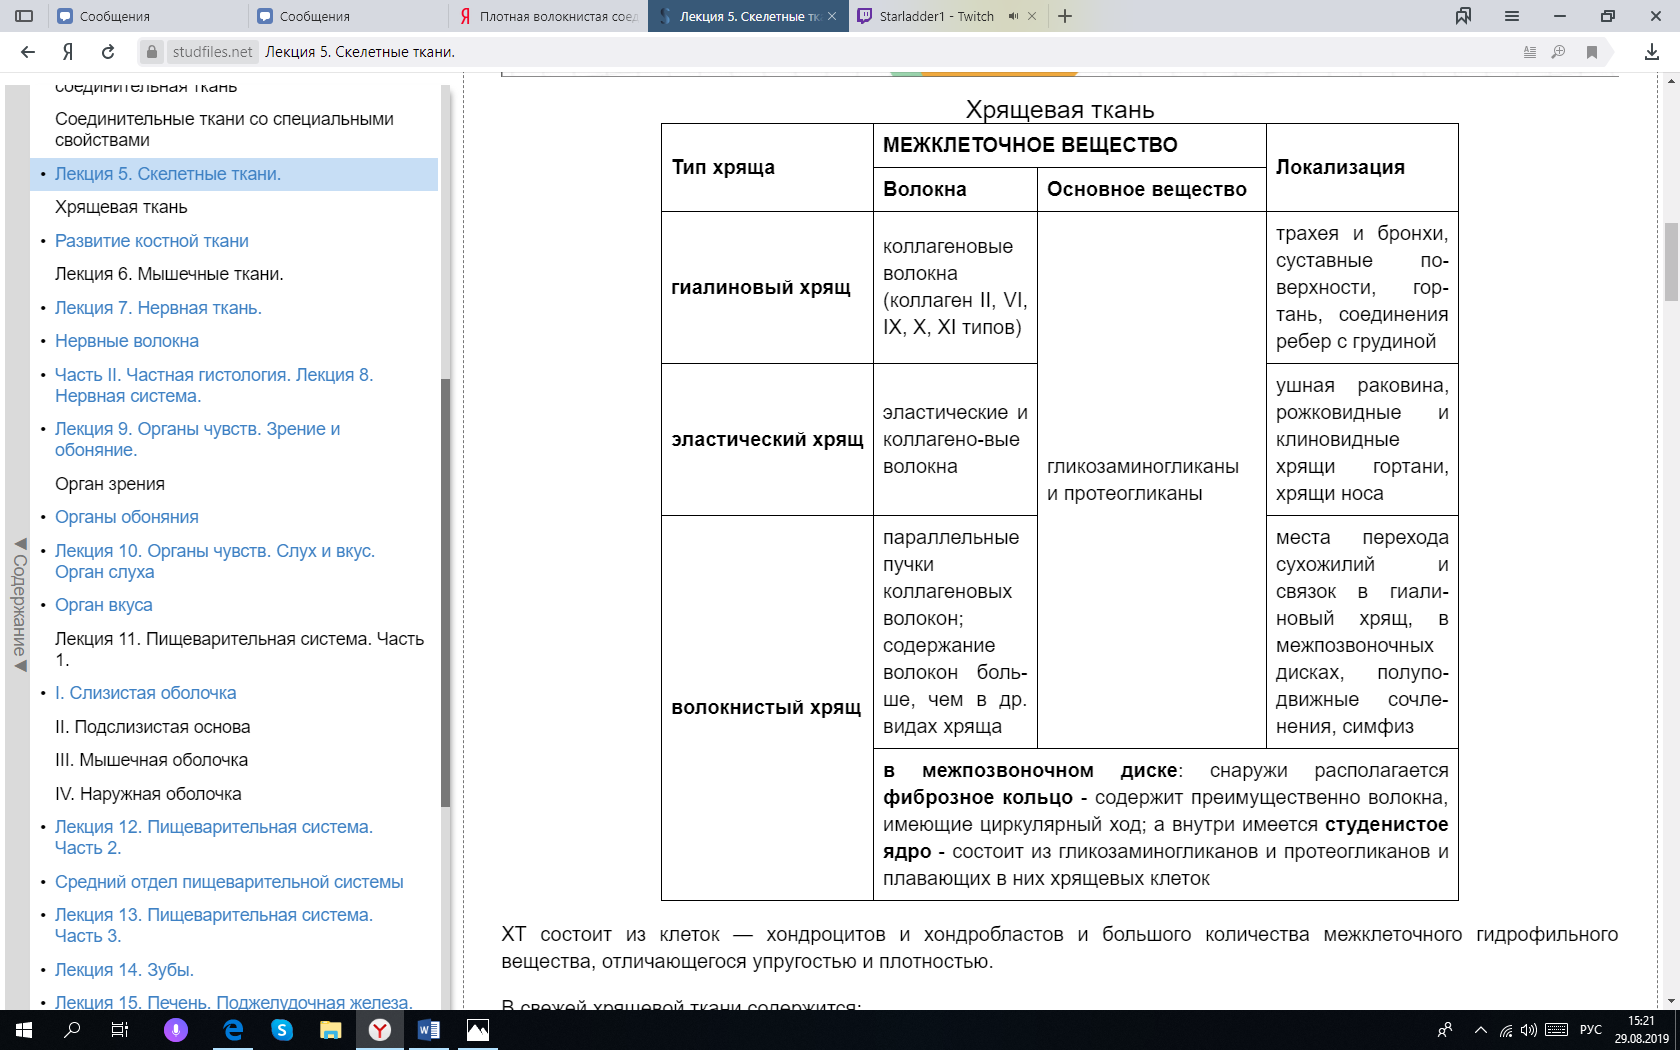Open Средний отдел пищеварительной системы link

pyautogui.click(x=229, y=882)
